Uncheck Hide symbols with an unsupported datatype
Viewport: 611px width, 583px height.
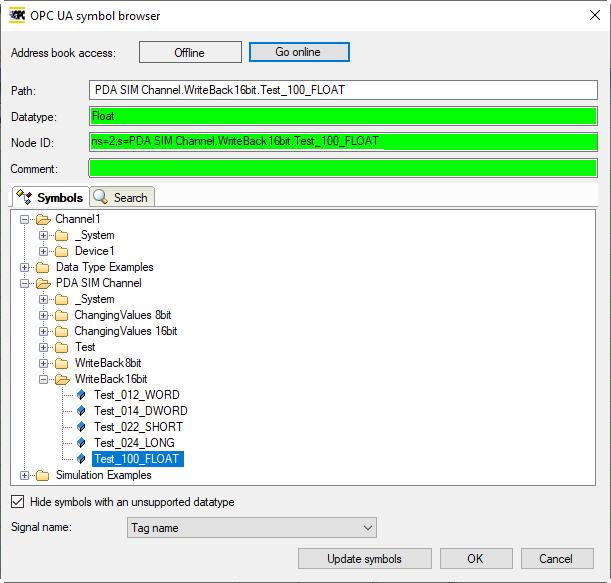pyautogui.click(x=18, y=502)
